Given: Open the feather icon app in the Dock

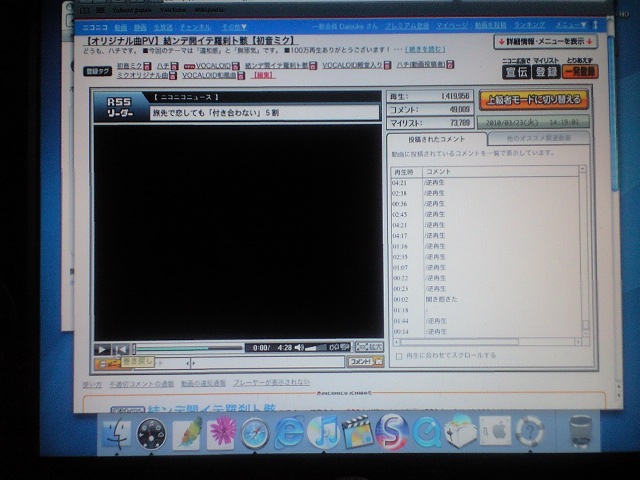Looking at the screenshot, I should point(187,433).
